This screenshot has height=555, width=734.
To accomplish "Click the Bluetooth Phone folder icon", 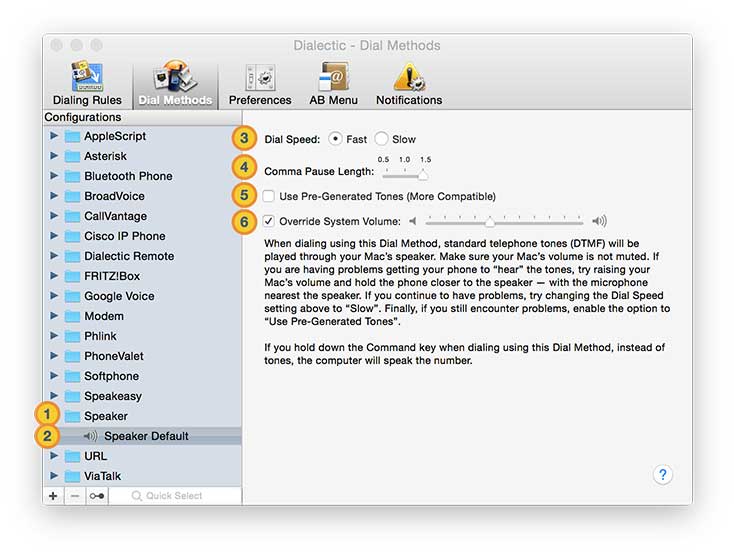I will coord(72,176).
